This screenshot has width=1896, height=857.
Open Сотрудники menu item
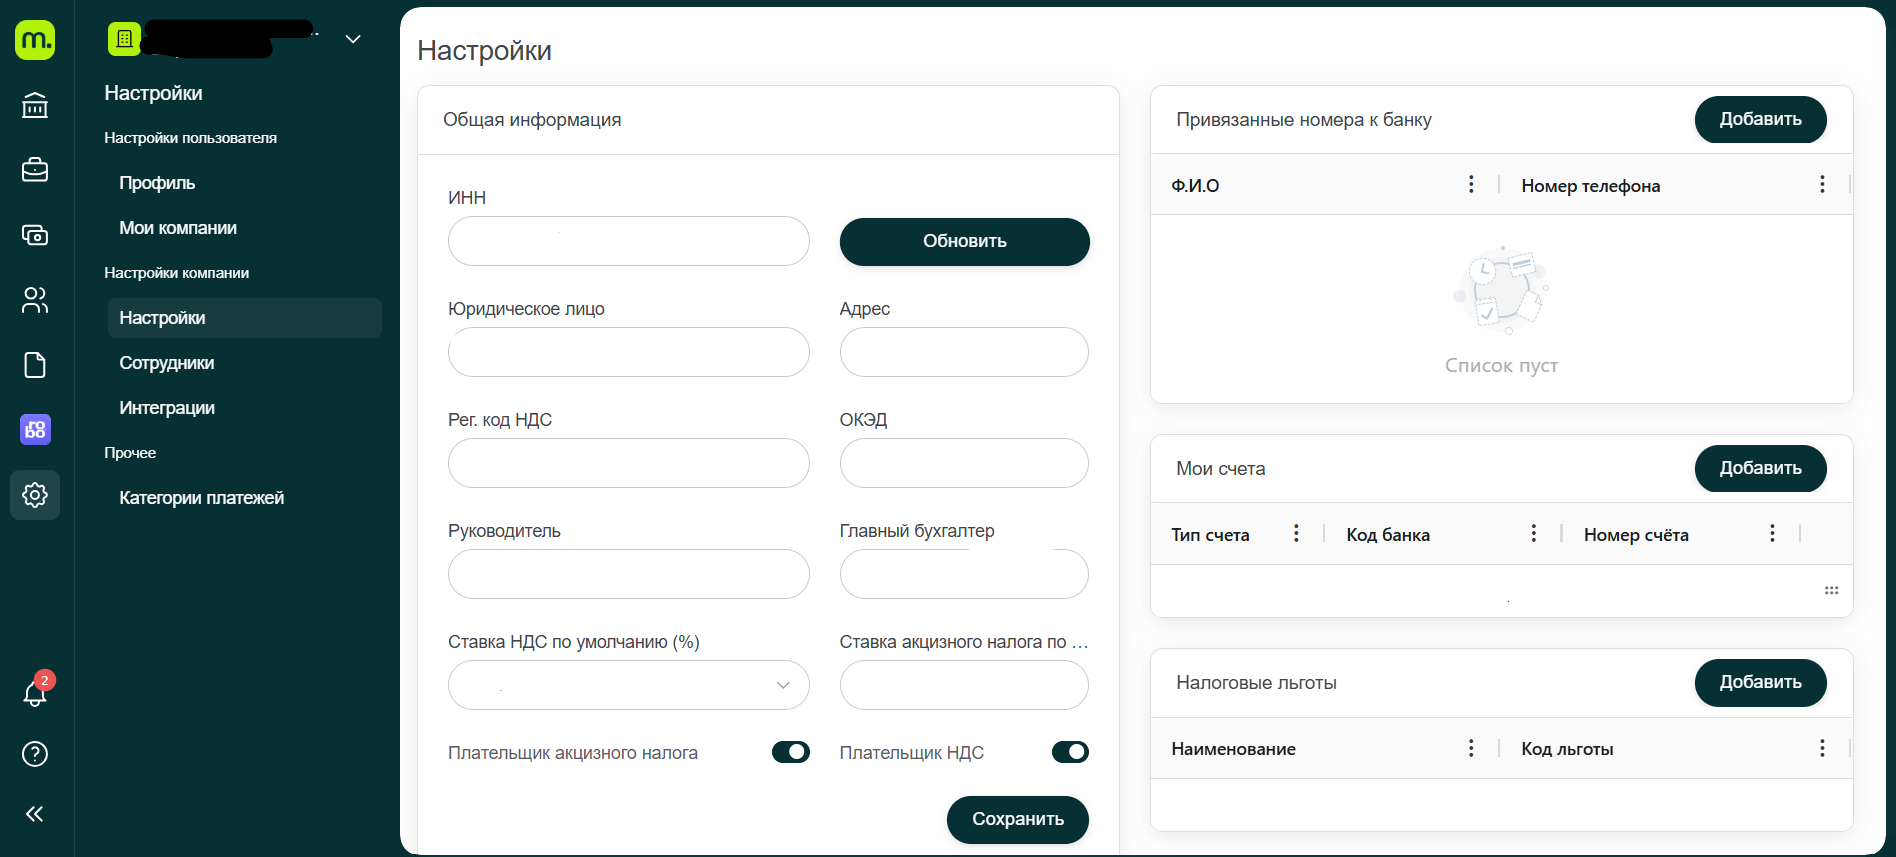167,363
